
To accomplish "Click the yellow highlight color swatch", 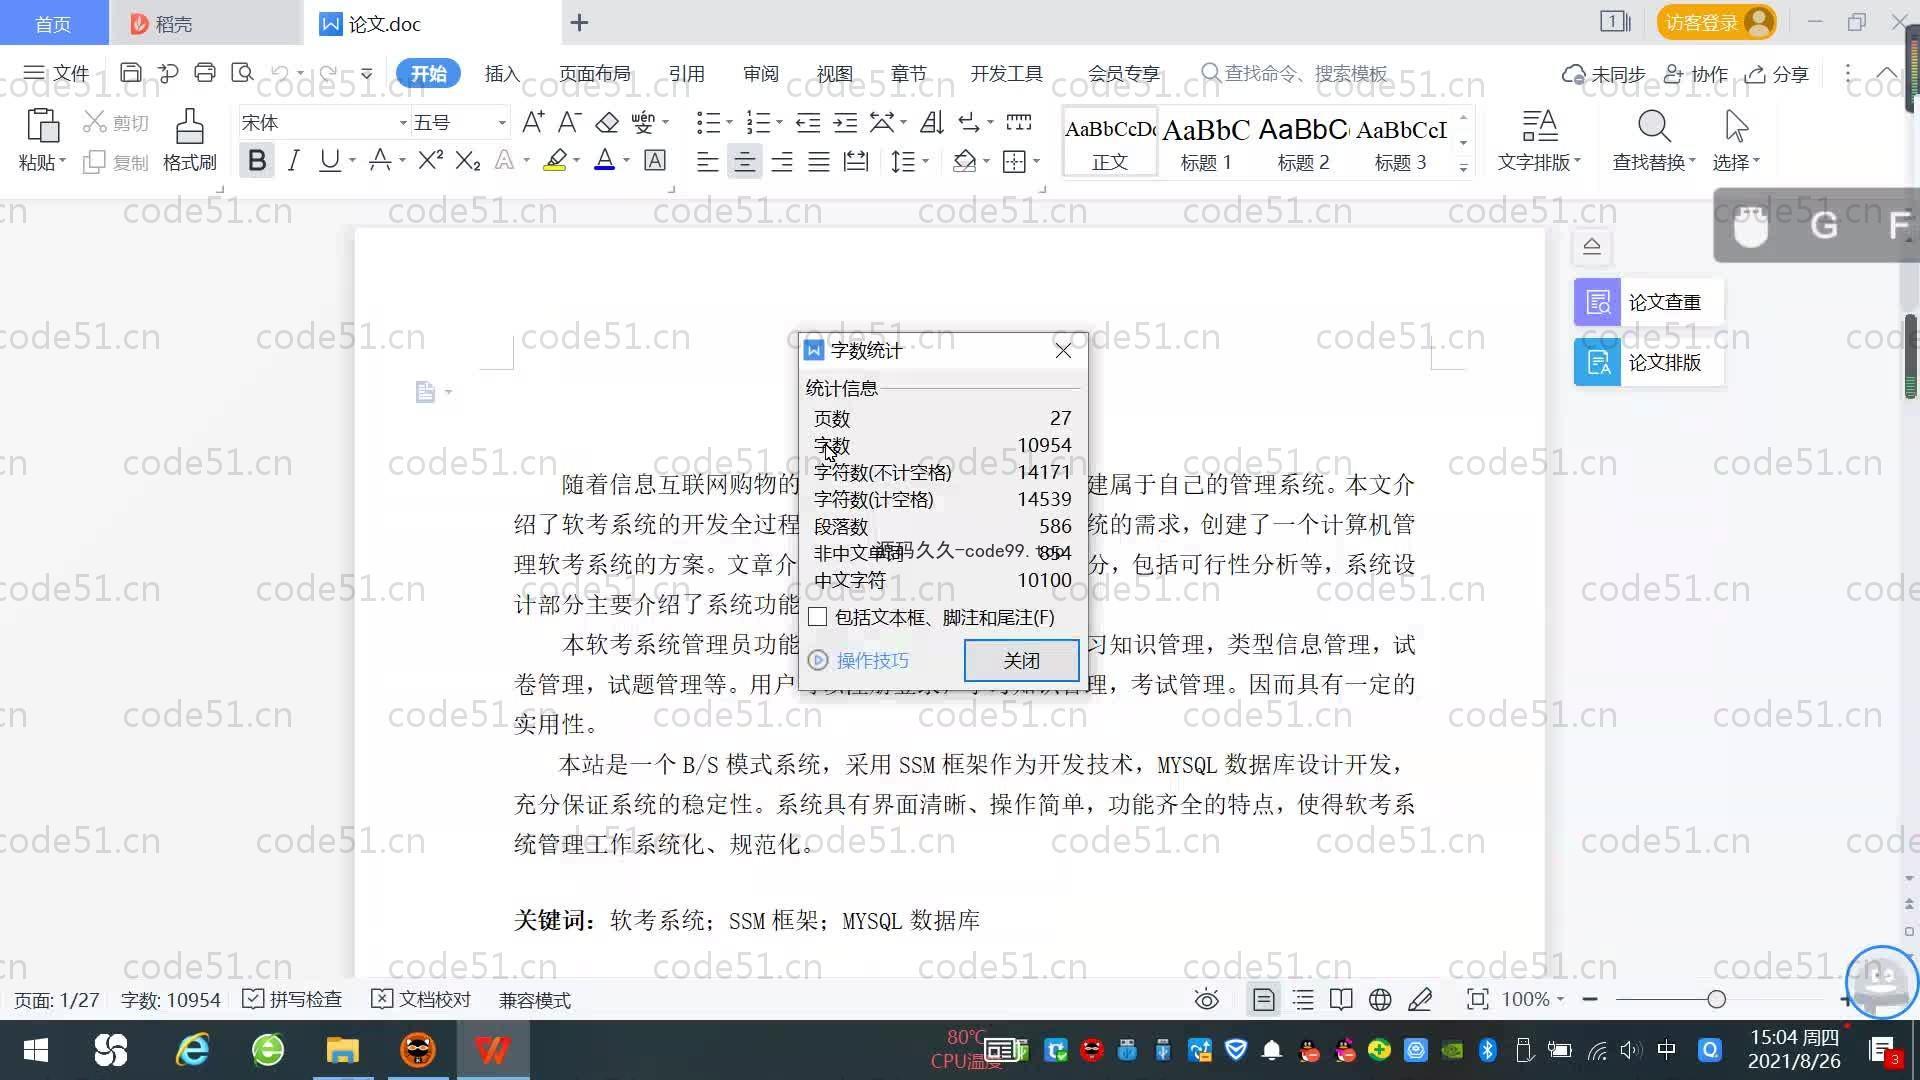I will [x=555, y=160].
